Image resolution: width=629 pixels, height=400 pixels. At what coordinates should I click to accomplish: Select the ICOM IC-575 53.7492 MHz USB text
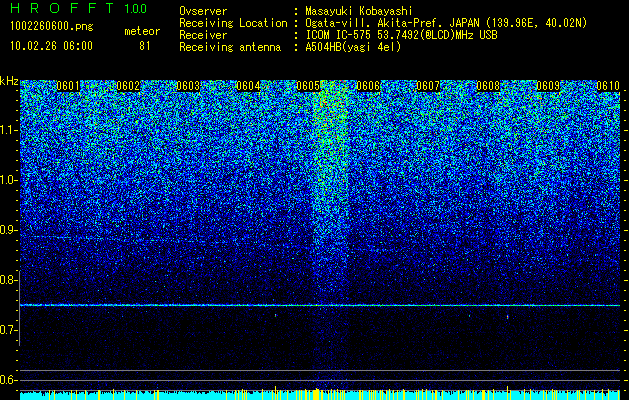(401, 35)
